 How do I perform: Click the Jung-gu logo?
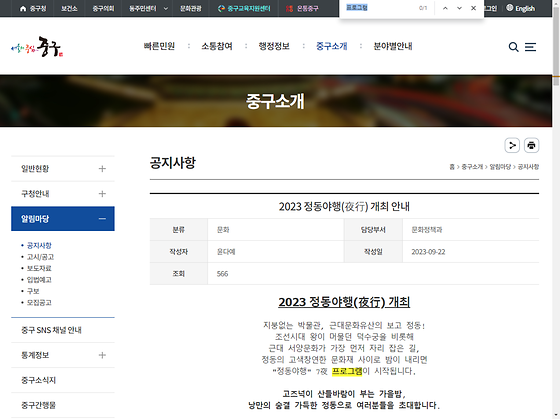[37, 47]
